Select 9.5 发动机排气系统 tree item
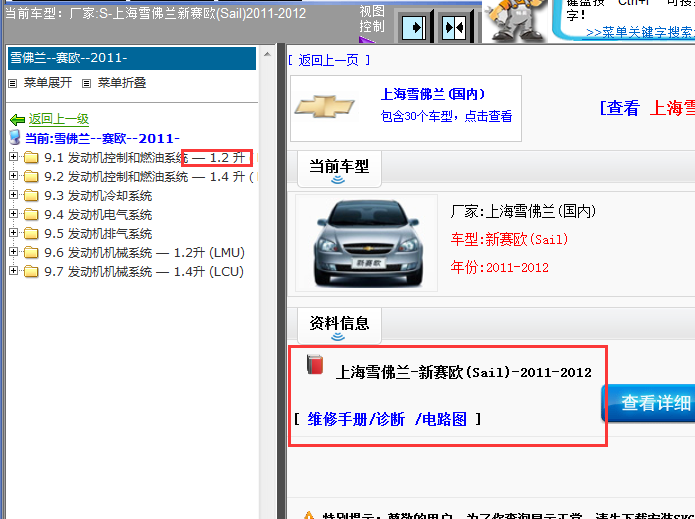This screenshot has width=695, height=519. click(98, 234)
